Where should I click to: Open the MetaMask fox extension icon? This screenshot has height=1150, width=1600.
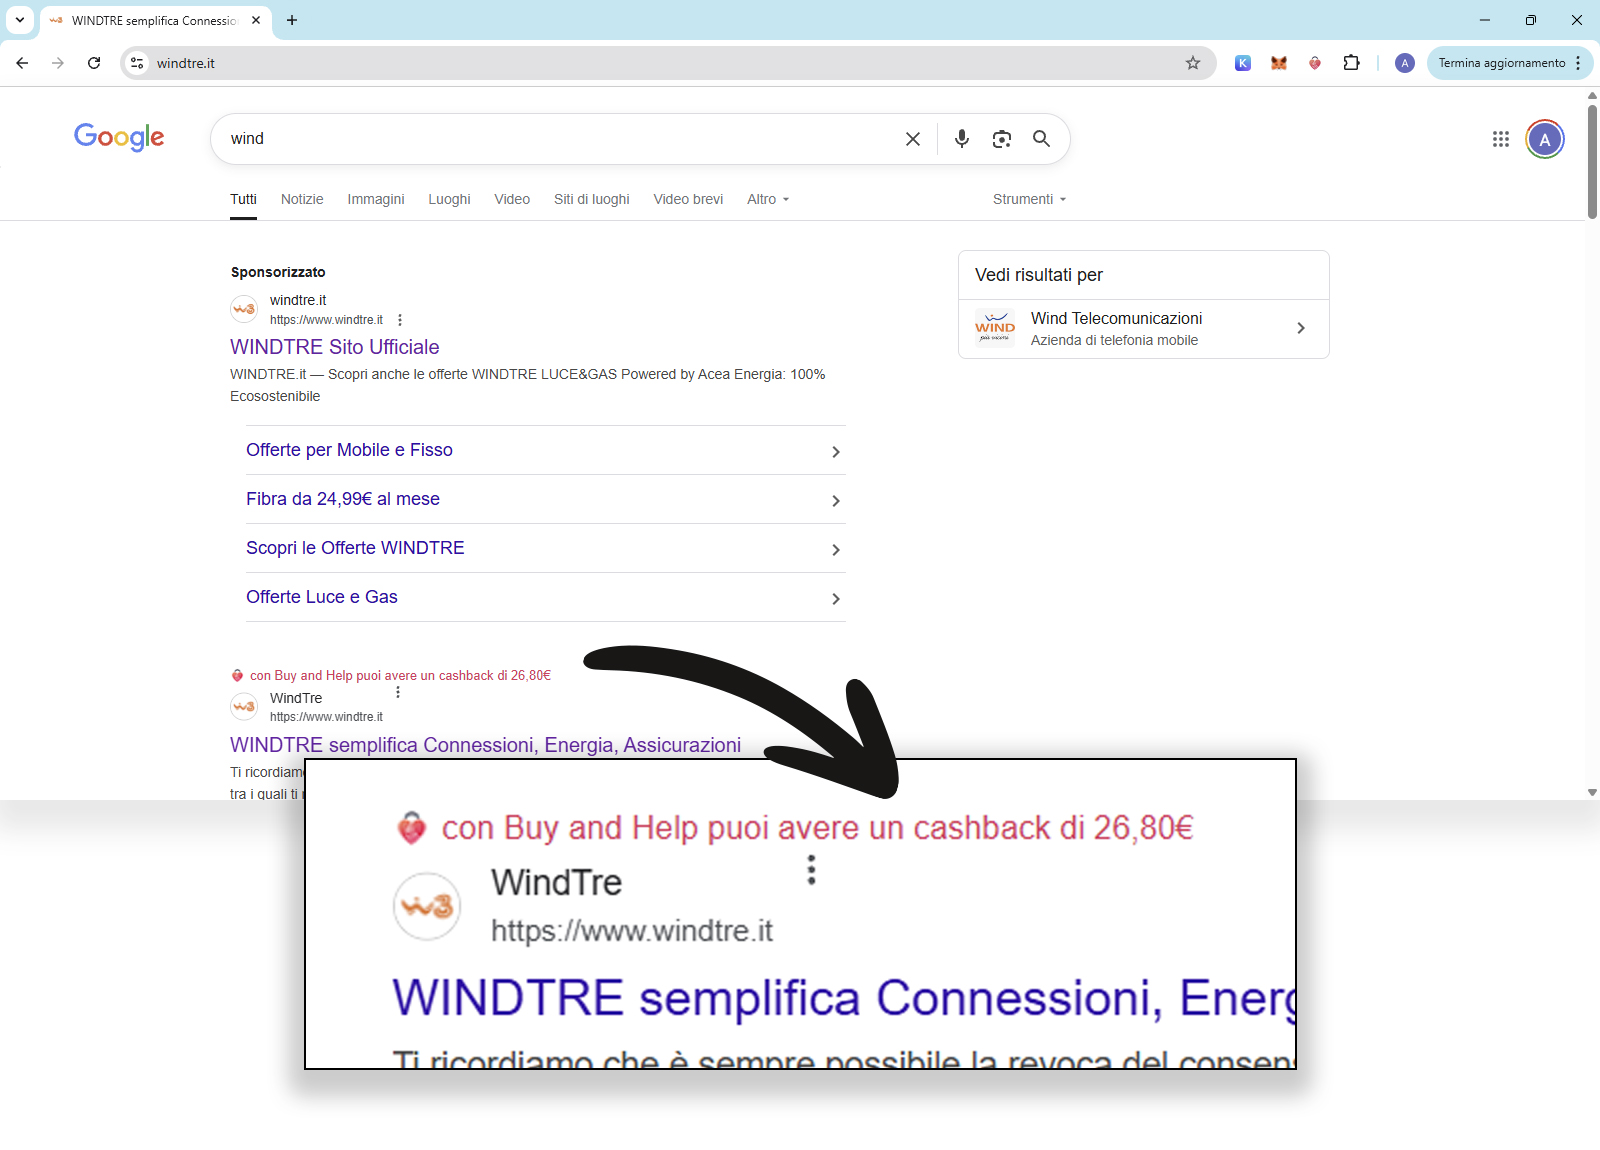[1279, 63]
